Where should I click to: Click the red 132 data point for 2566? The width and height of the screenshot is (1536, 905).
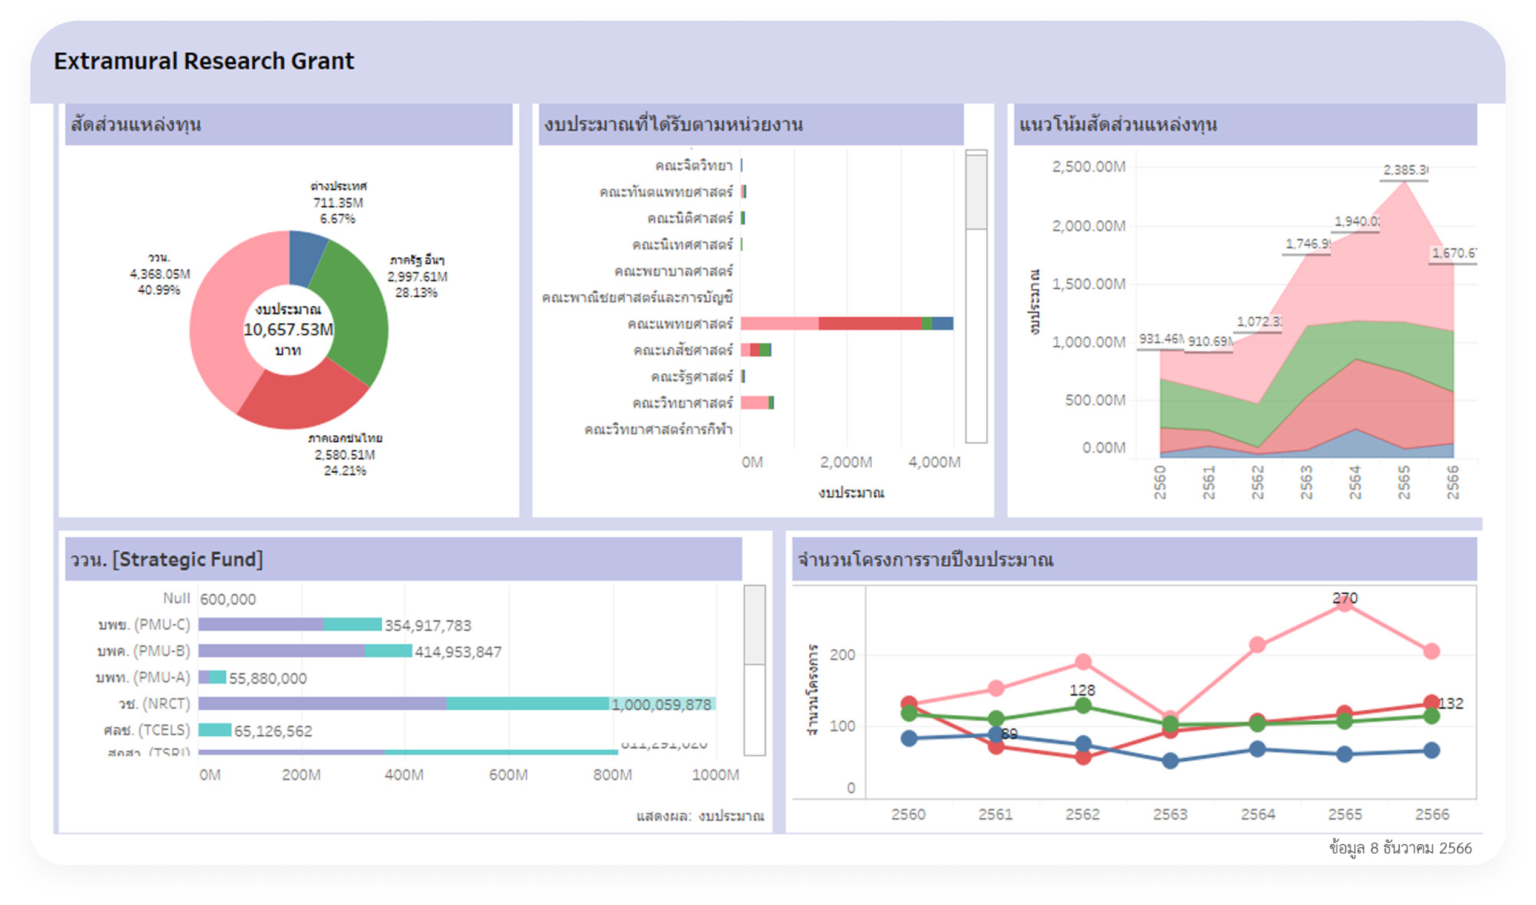click(1431, 703)
